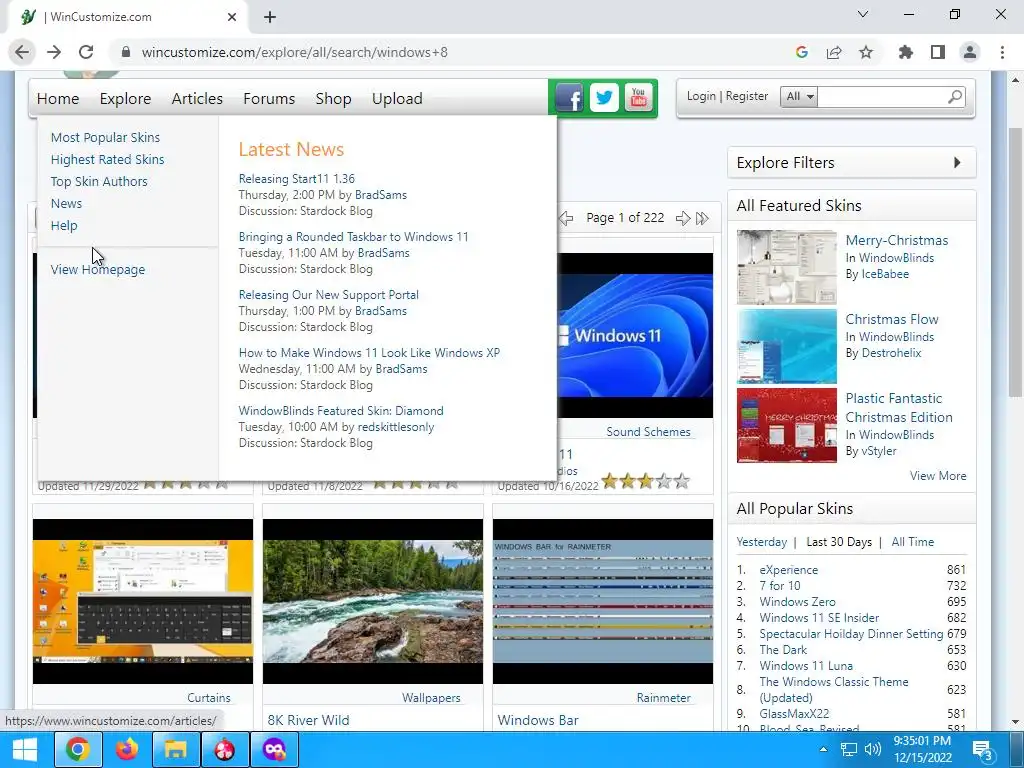This screenshot has height=768, width=1024.
Task: Open the YouTube social icon
Action: click(x=638, y=99)
